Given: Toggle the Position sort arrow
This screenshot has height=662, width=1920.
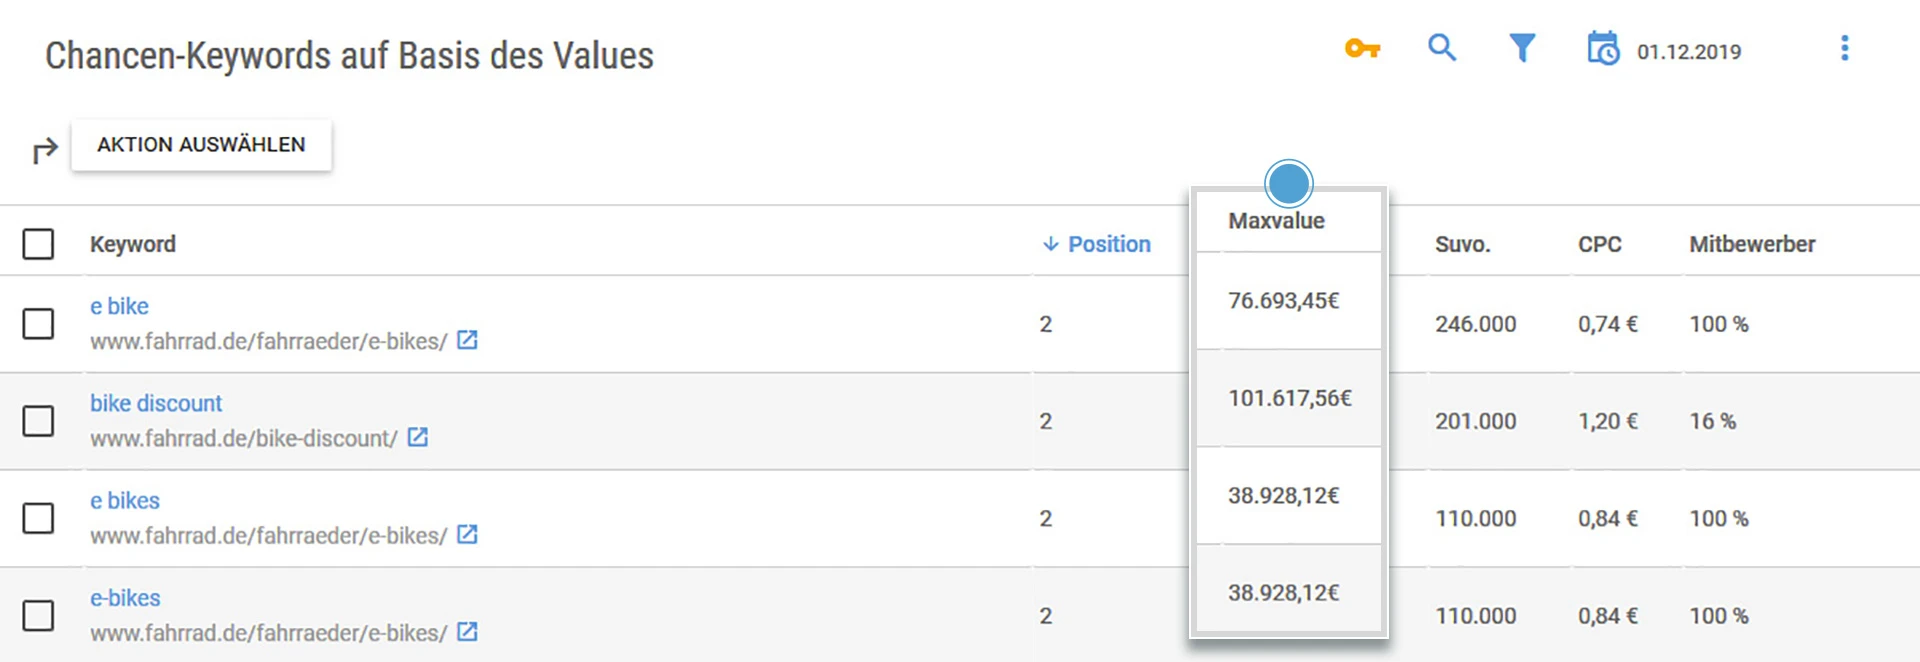Looking at the screenshot, I should [x=1049, y=243].
